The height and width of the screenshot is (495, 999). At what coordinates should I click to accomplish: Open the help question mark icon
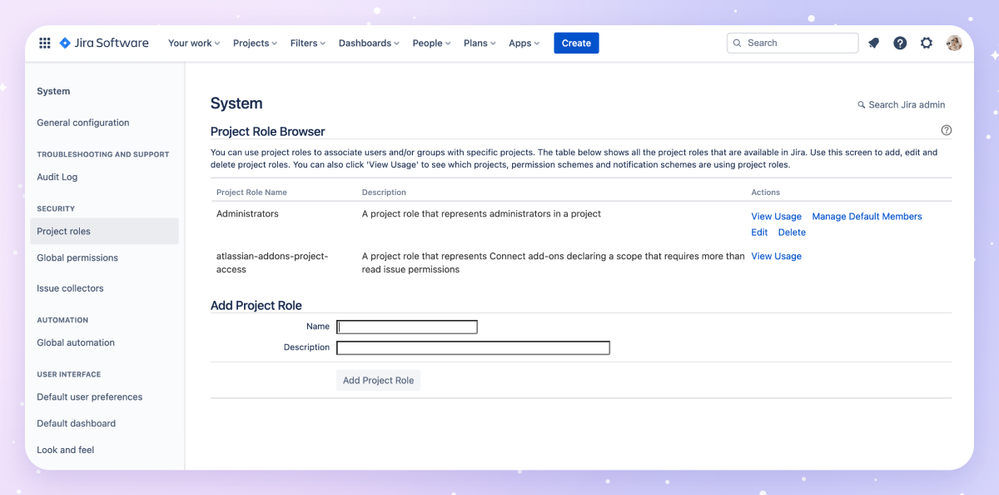pos(900,43)
